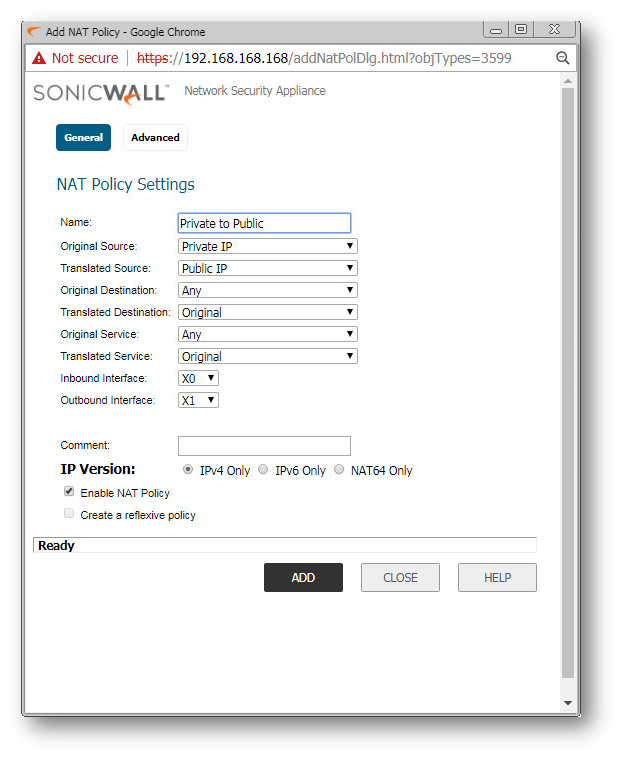This screenshot has width=623, height=759.
Task: Uncheck Enable NAT Policy checkbox
Action: pos(69,492)
